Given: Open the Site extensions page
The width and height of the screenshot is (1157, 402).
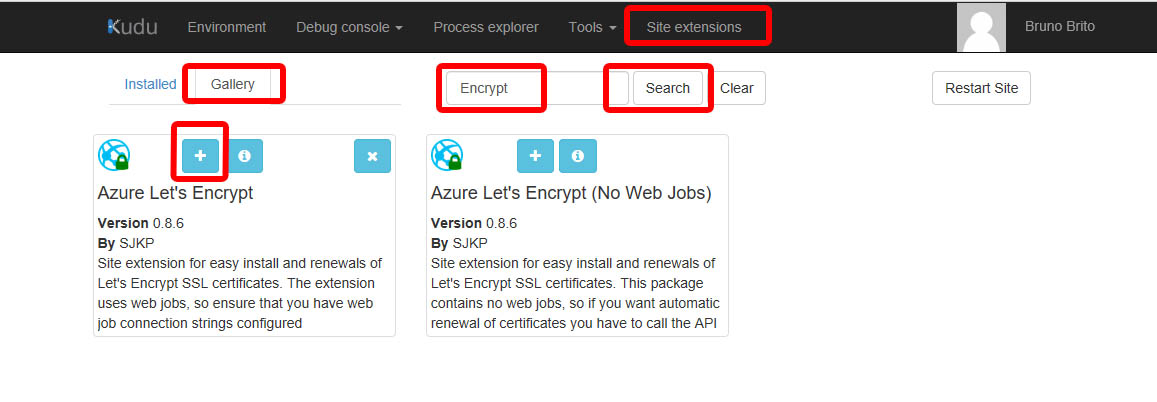Looking at the screenshot, I should pyautogui.click(x=694, y=27).
